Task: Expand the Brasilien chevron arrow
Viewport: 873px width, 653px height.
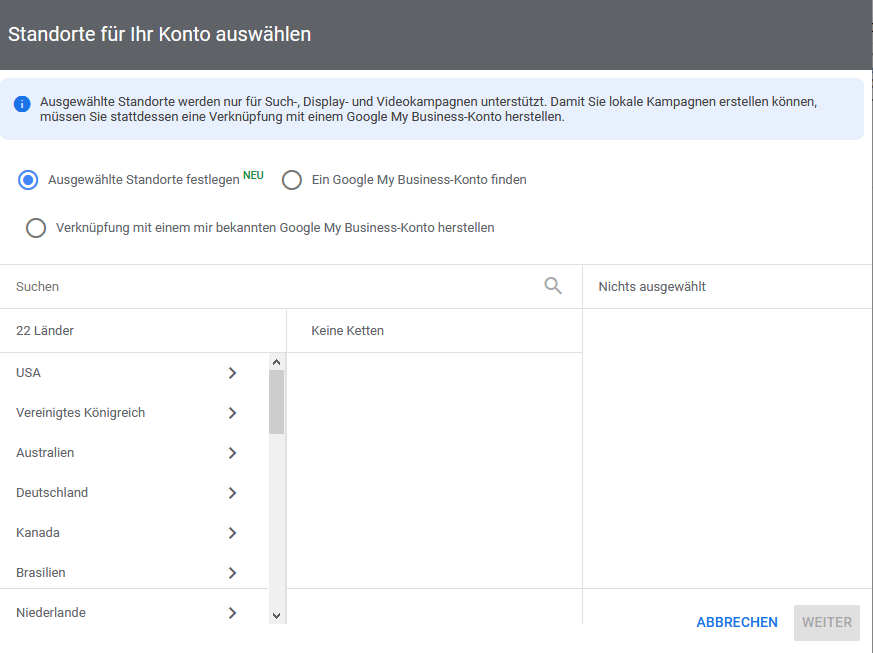Action: [x=232, y=573]
